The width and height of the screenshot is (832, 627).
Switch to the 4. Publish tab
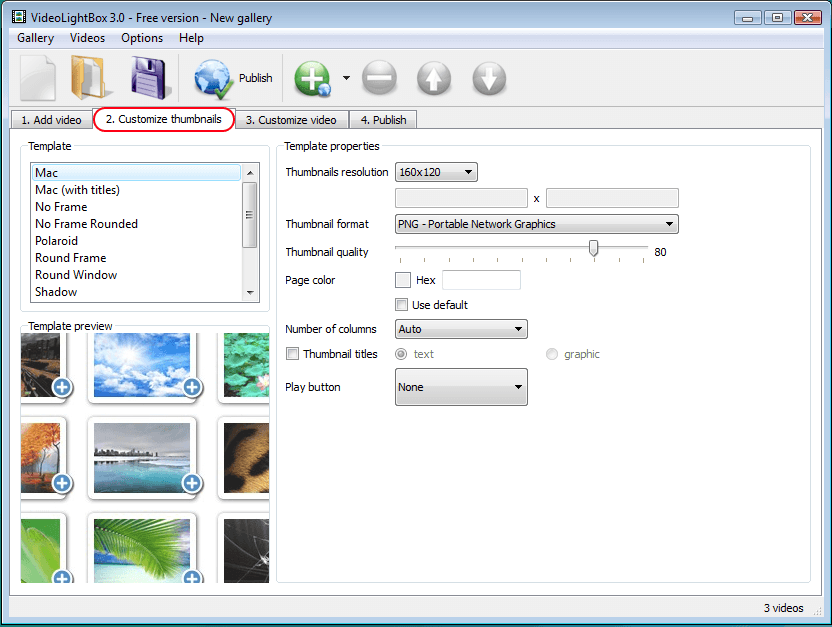coord(384,120)
